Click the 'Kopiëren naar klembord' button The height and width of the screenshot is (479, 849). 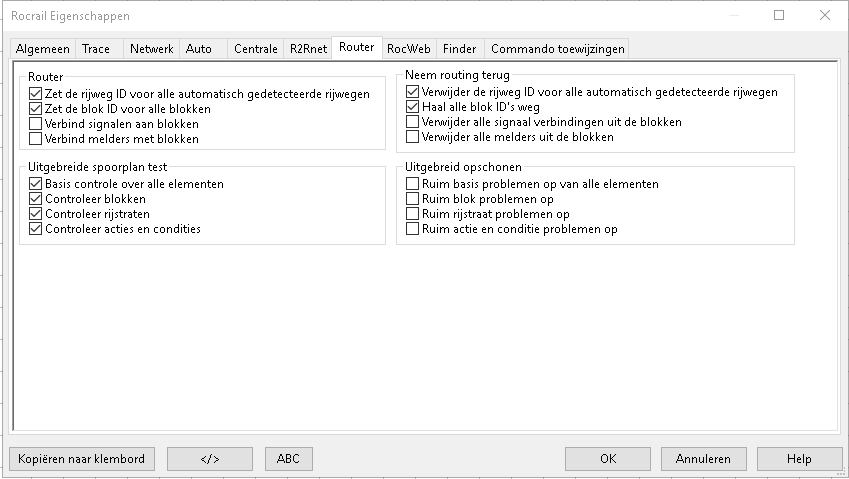click(82, 459)
